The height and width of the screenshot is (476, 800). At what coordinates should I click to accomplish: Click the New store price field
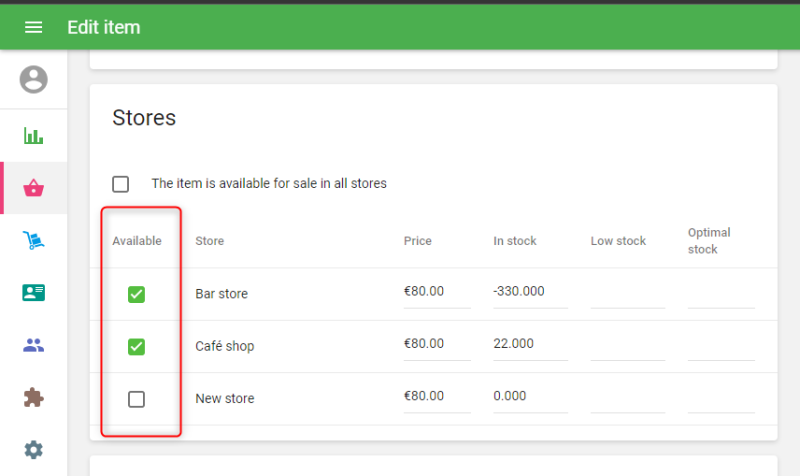click(x=436, y=397)
